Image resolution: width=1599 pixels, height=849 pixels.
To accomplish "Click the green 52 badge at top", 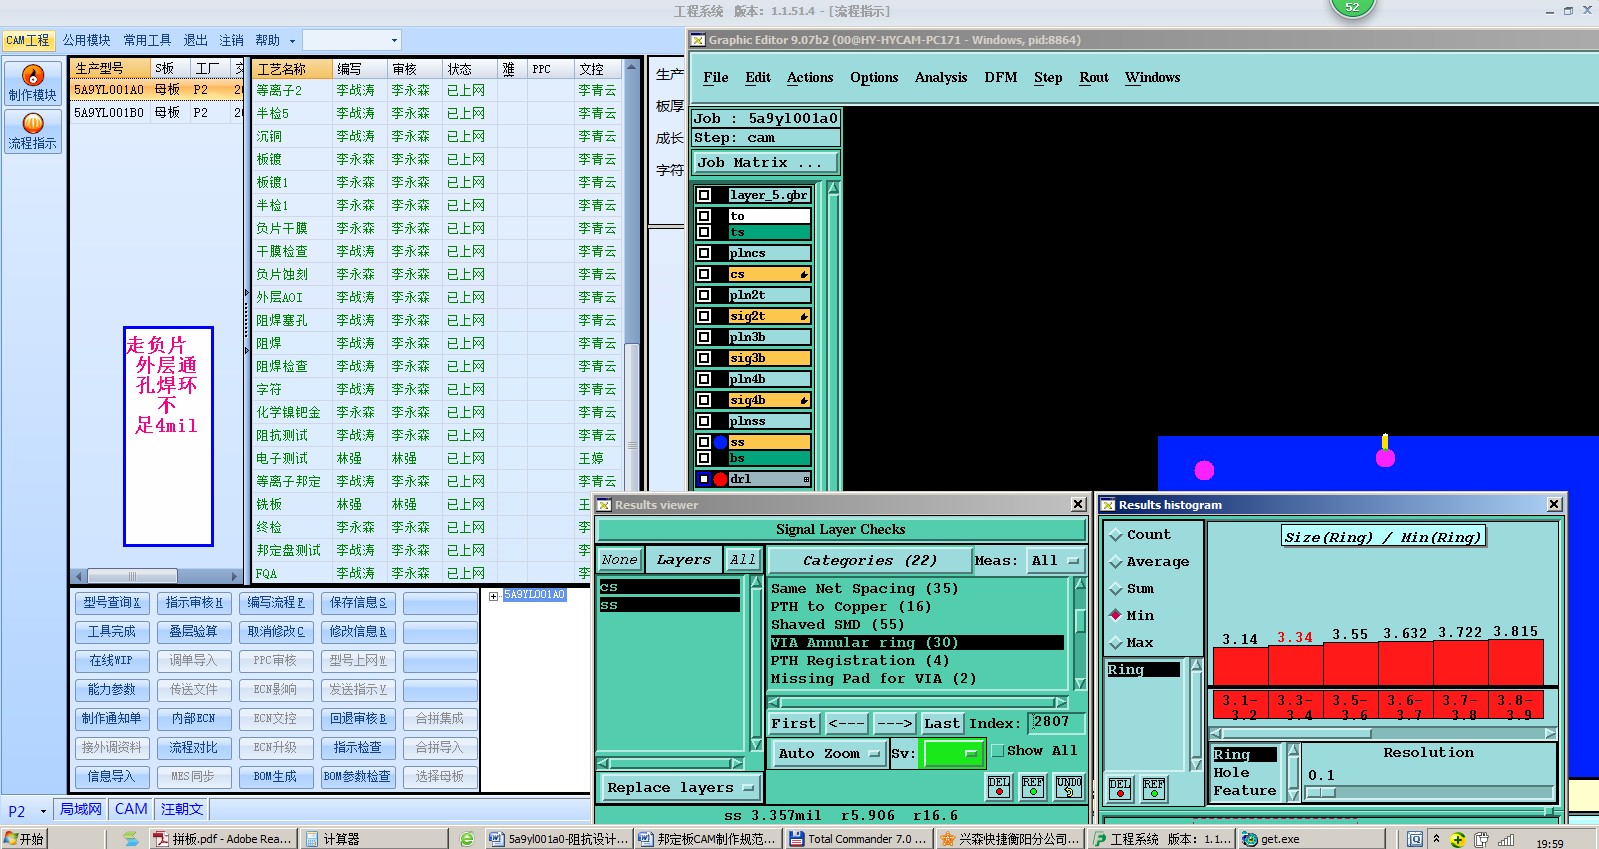I will coord(1352,7).
